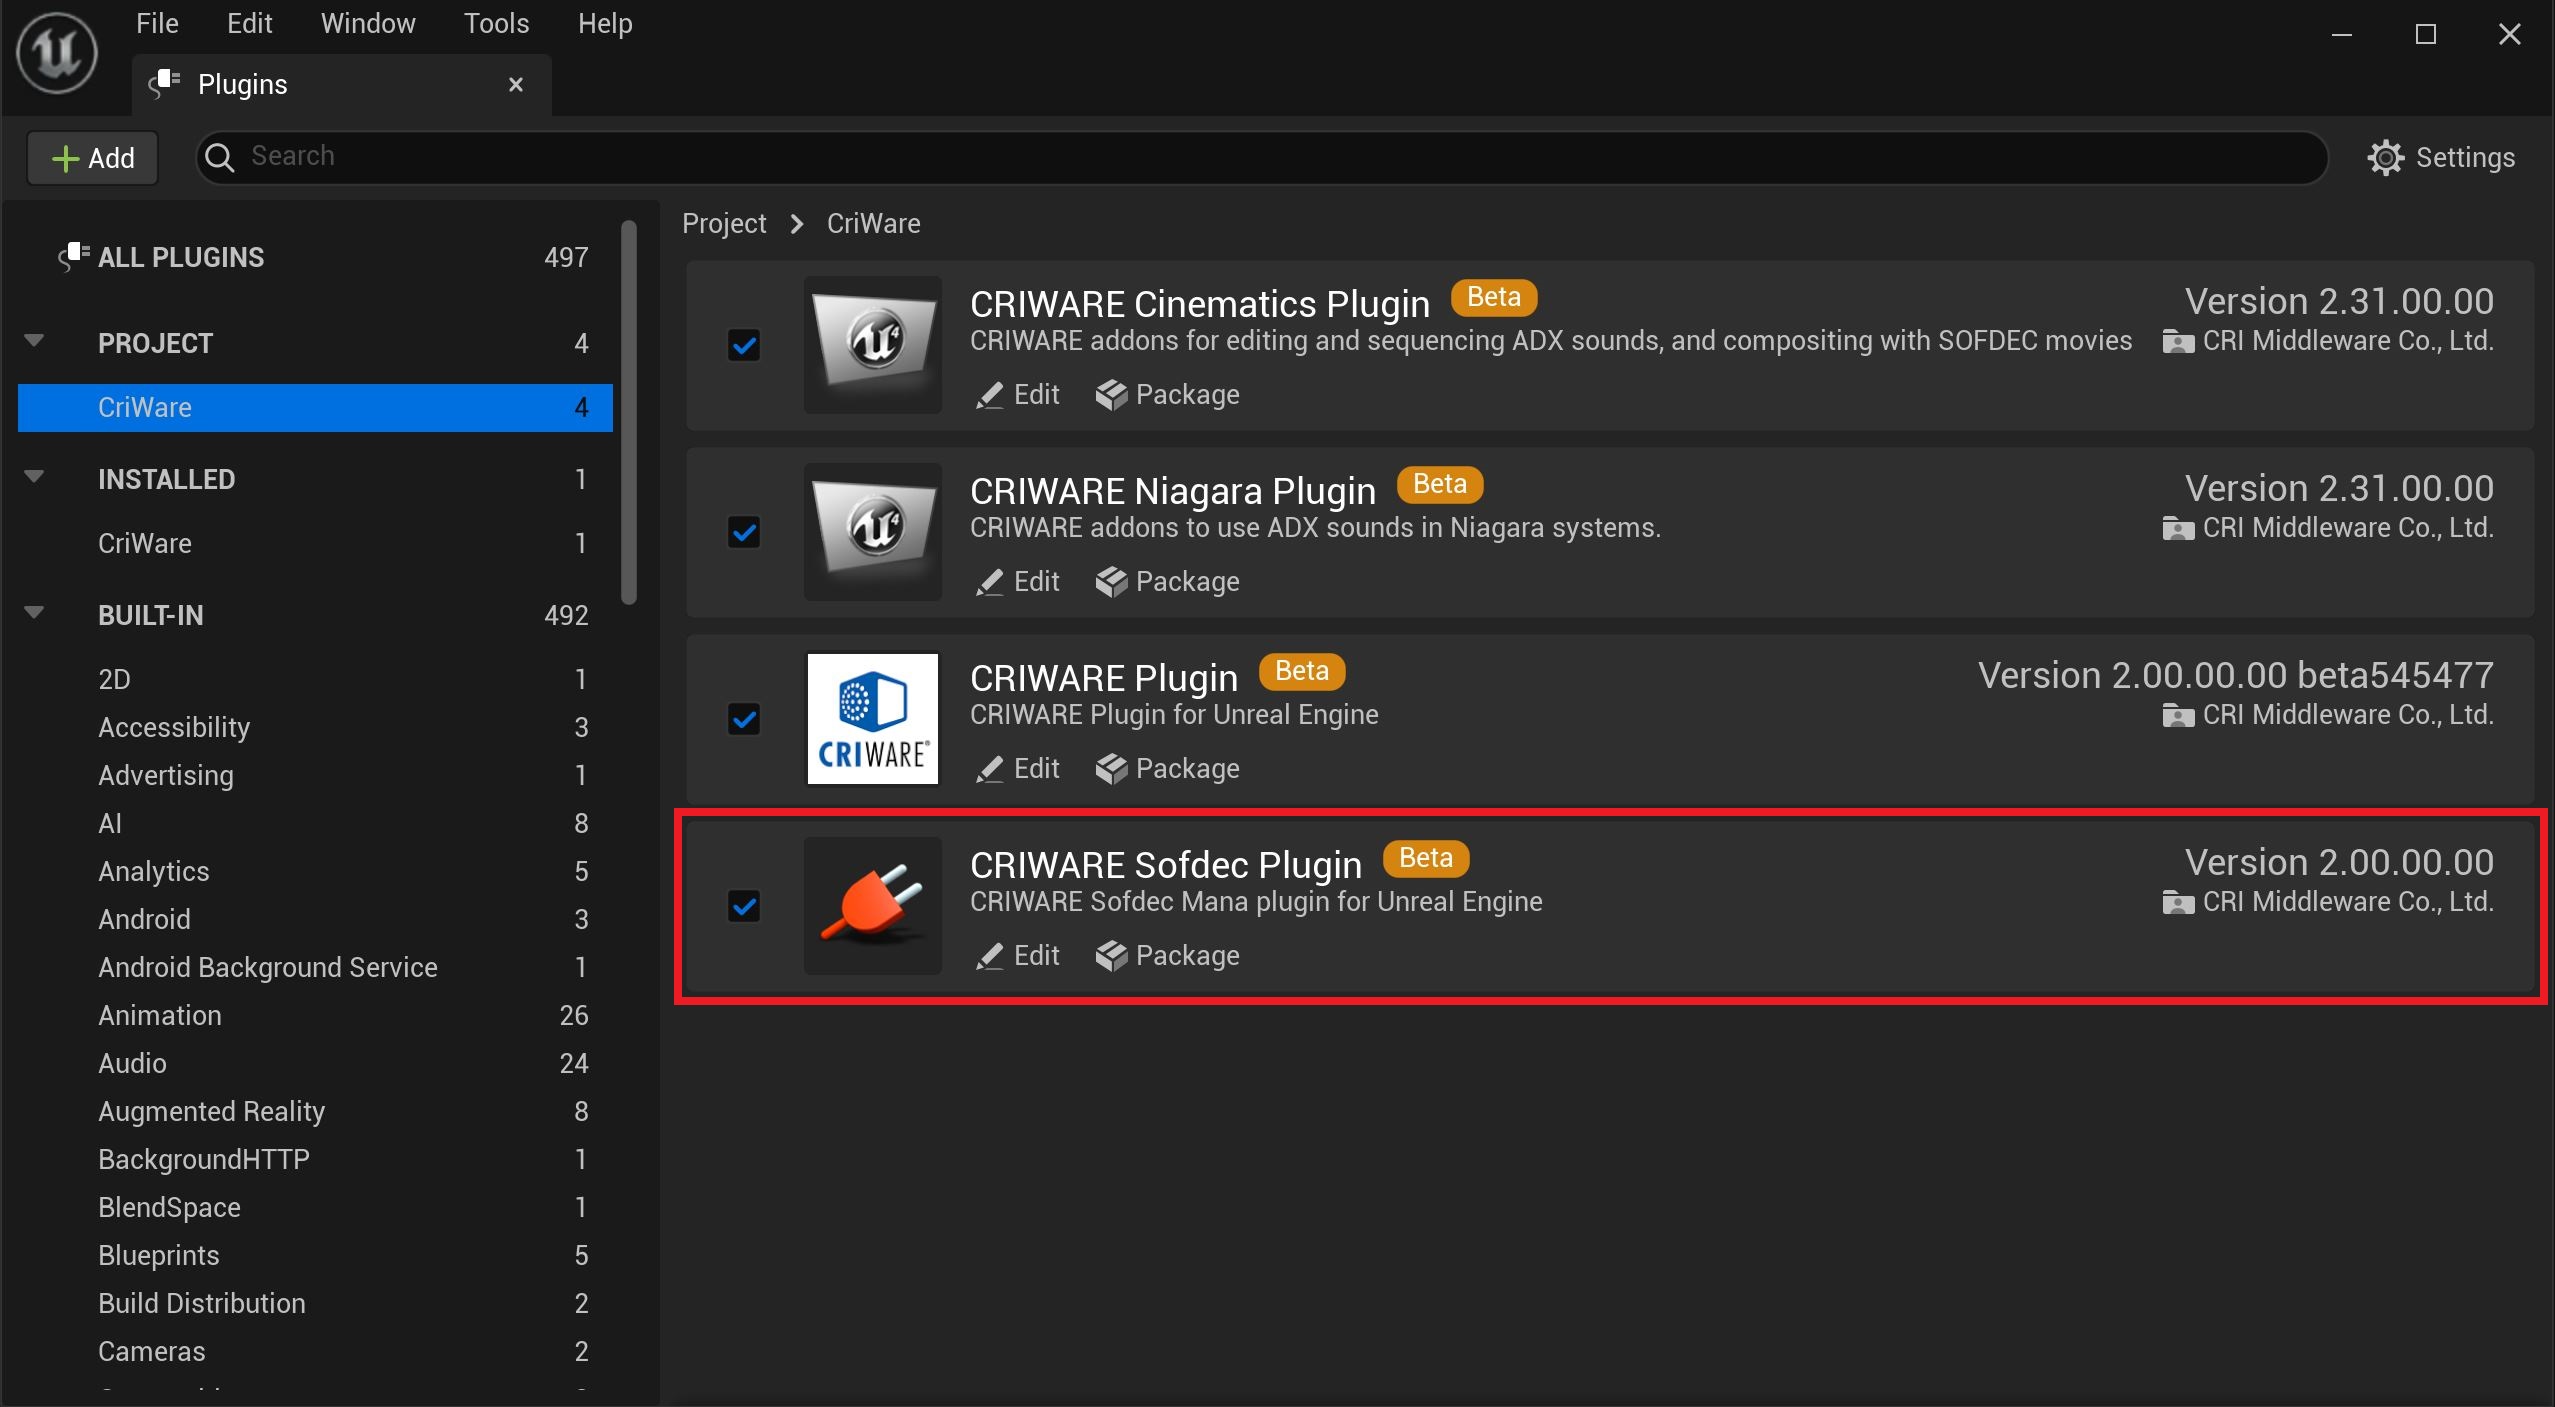The width and height of the screenshot is (2555, 1407).
Task: Collapse the INSTALLED category
Action: pos(34,477)
